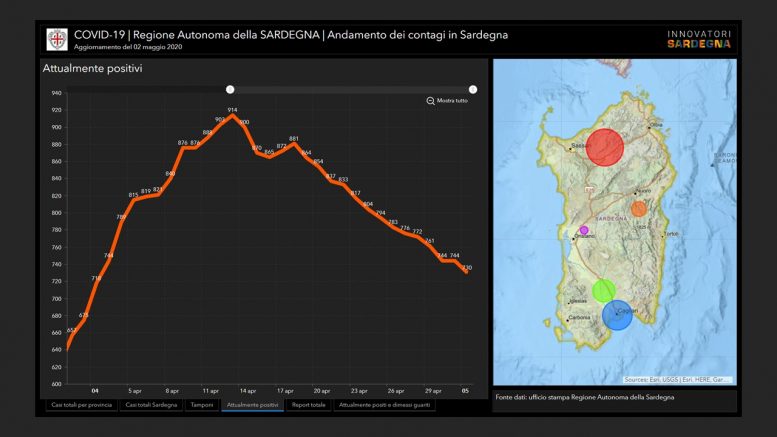This screenshot has height=437, width=777.
Task: Select the purple Oristano circle marker
Action: (x=584, y=230)
